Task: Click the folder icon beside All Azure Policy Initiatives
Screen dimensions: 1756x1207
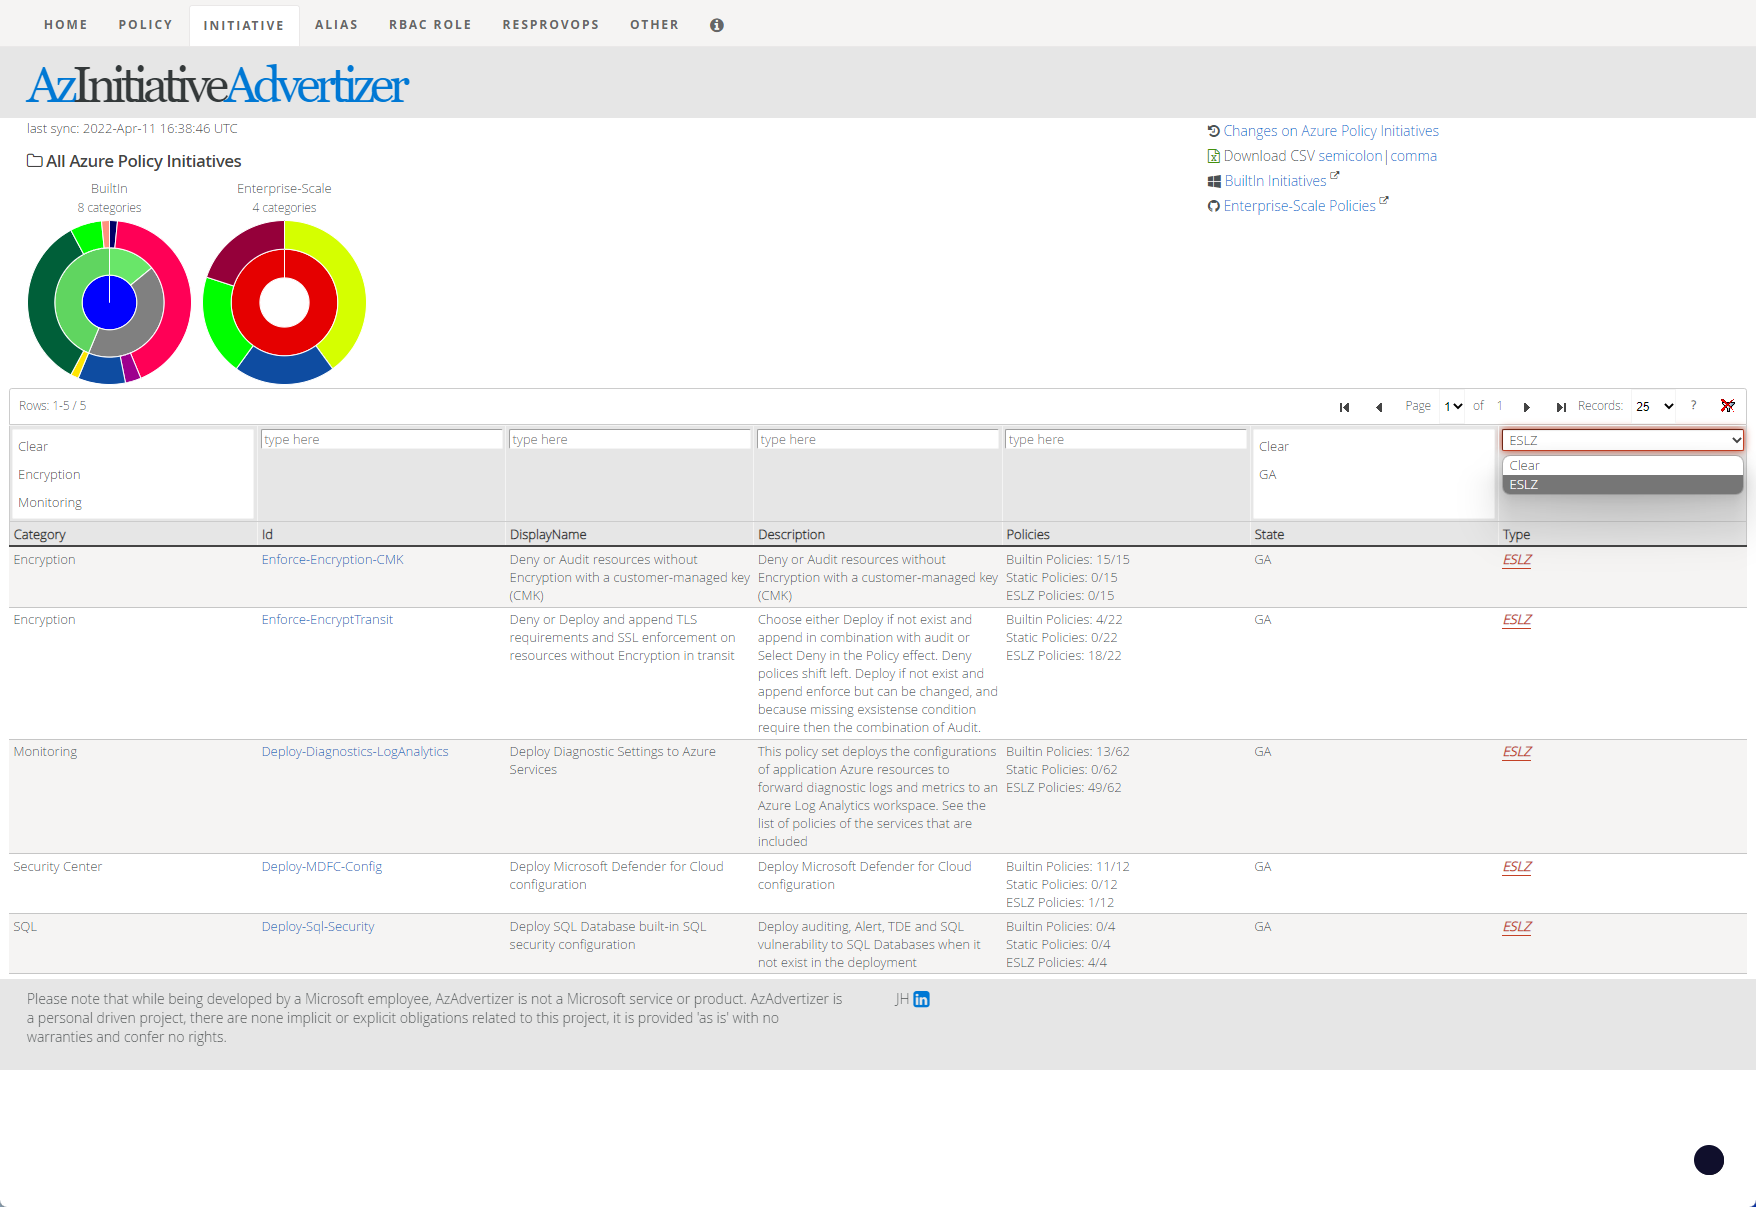Action: click(x=34, y=160)
